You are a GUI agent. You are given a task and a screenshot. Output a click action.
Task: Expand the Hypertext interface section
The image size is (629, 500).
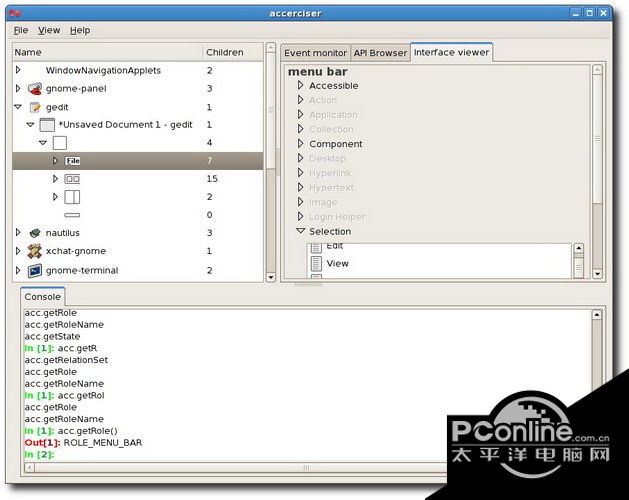(300, 187)
